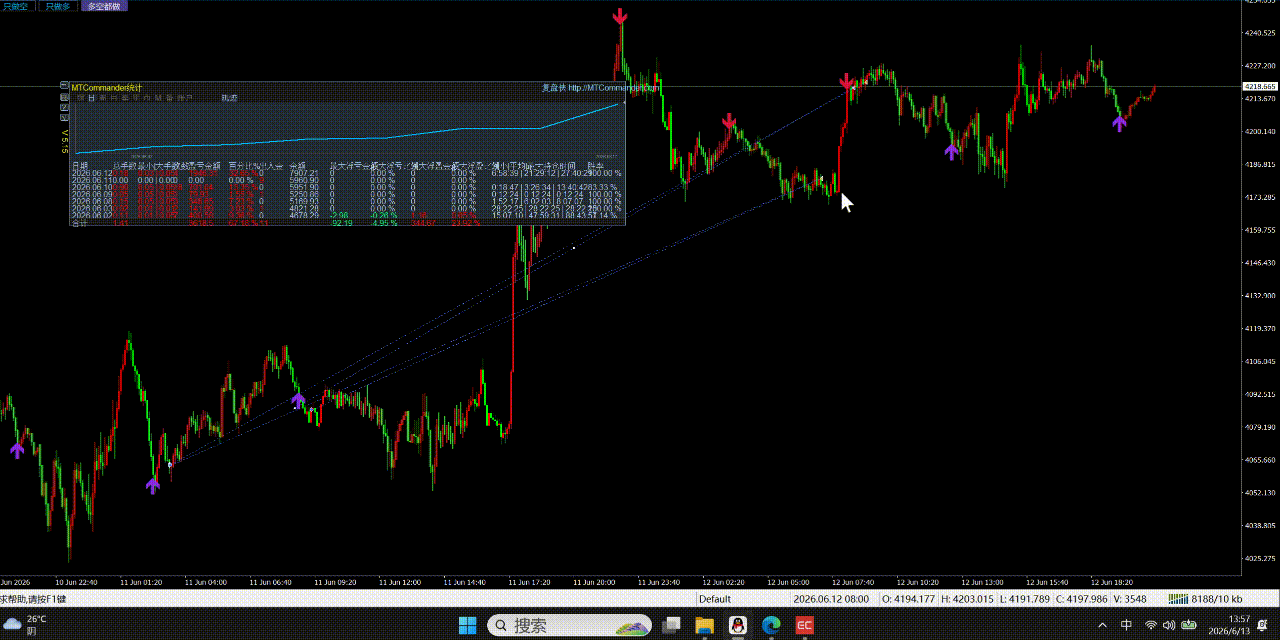Click the 搜索 taskbar search box

pos(568,626)
